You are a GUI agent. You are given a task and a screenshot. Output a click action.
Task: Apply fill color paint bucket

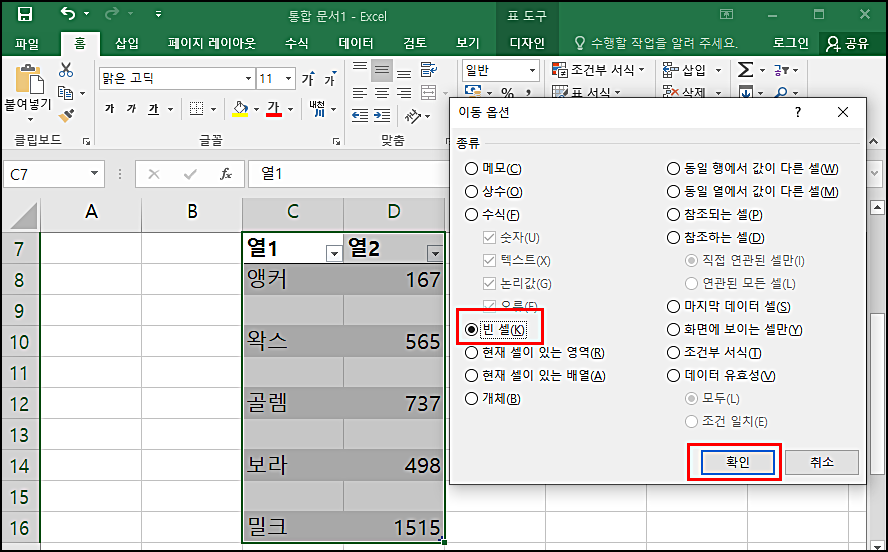240,109
